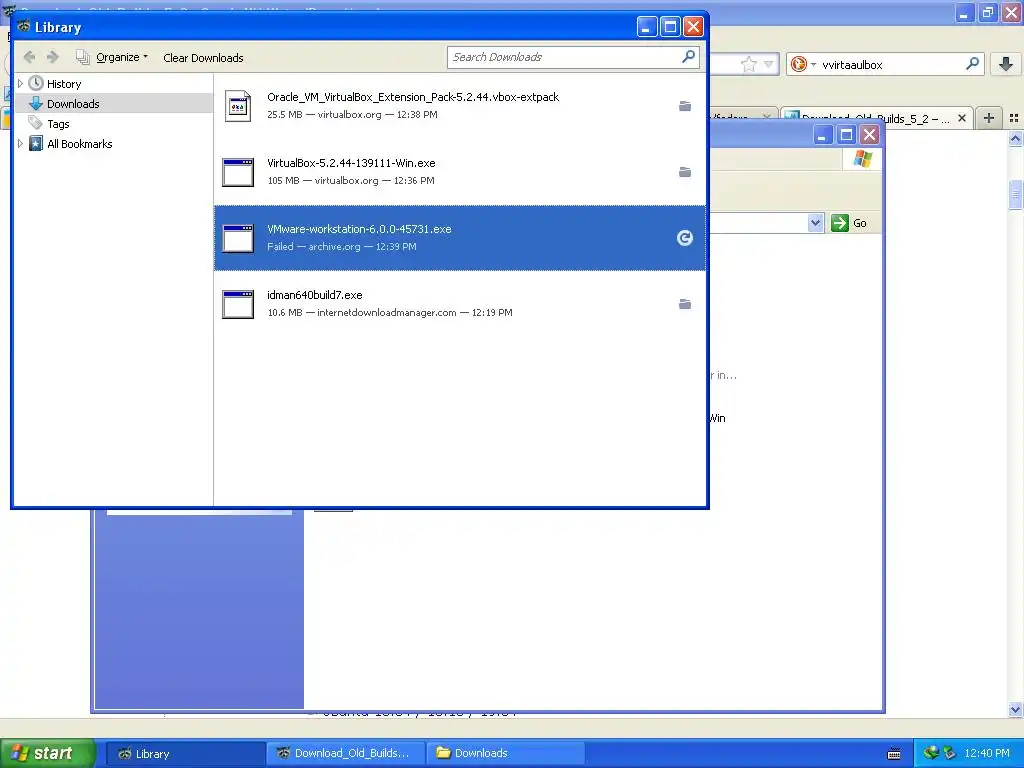Image resolution: width=1024 pixels, height=768 pixels.
Task: Retry the failed VMware-workstation download
Action: pos(684,238)
